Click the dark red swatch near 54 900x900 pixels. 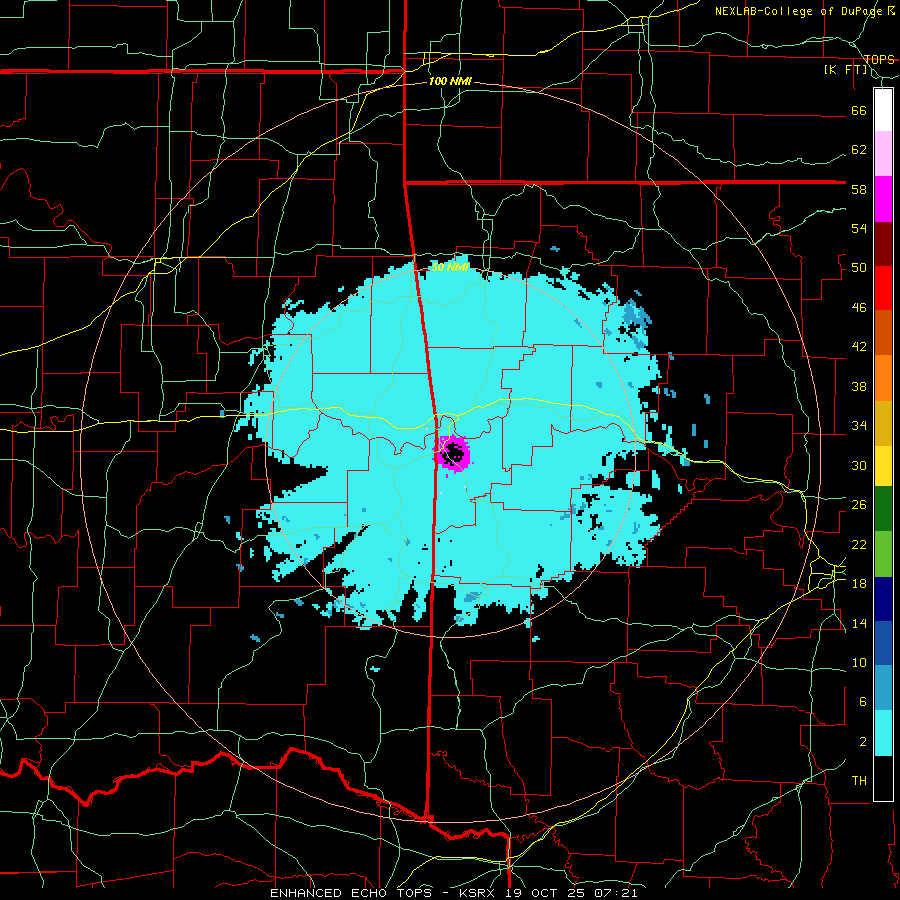[x=883, y=244]
